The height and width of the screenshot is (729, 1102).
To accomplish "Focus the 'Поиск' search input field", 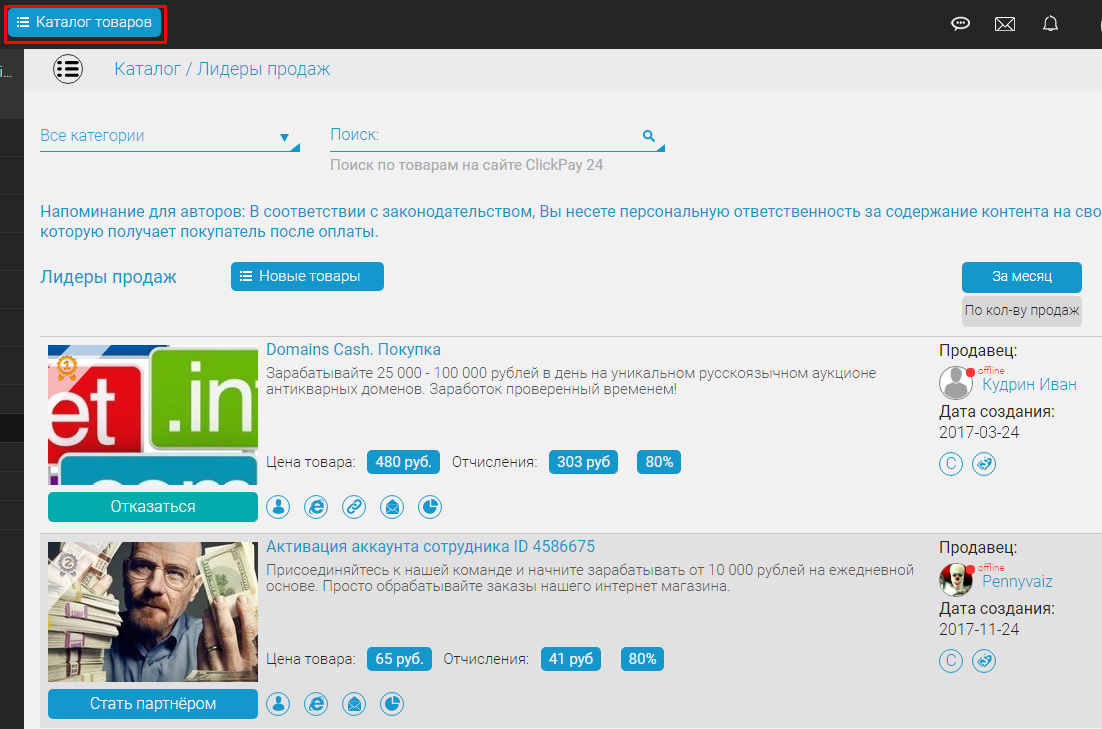I will pos(485,135).
